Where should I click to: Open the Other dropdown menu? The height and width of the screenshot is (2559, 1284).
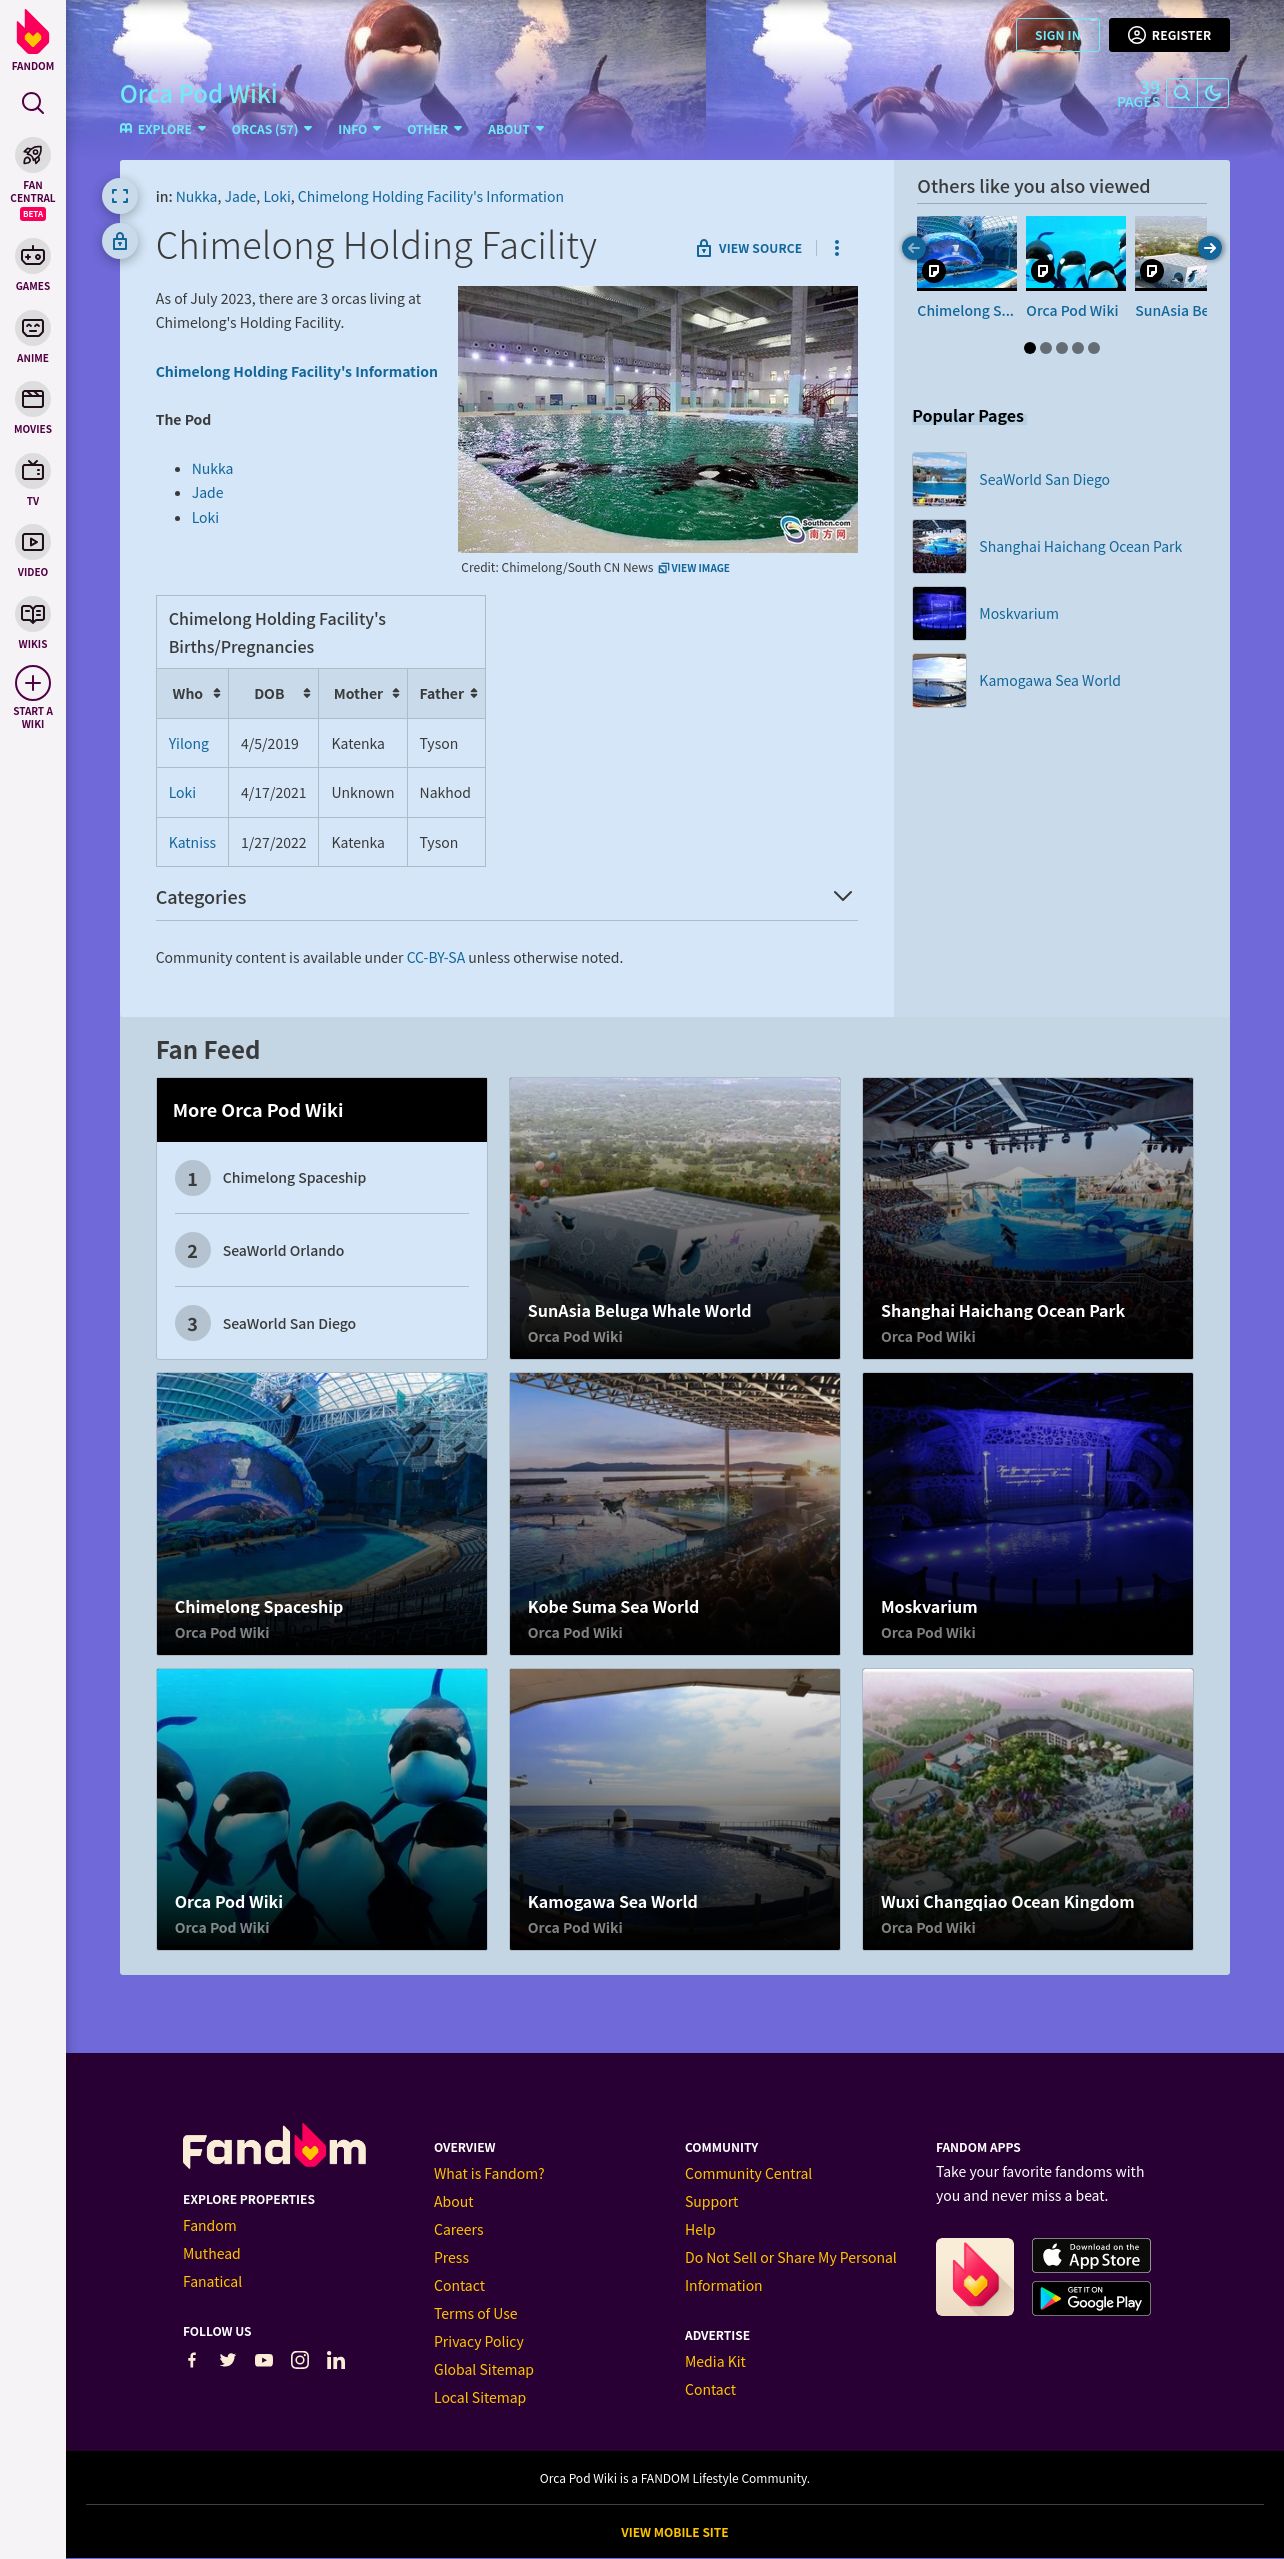pos(435,129)
